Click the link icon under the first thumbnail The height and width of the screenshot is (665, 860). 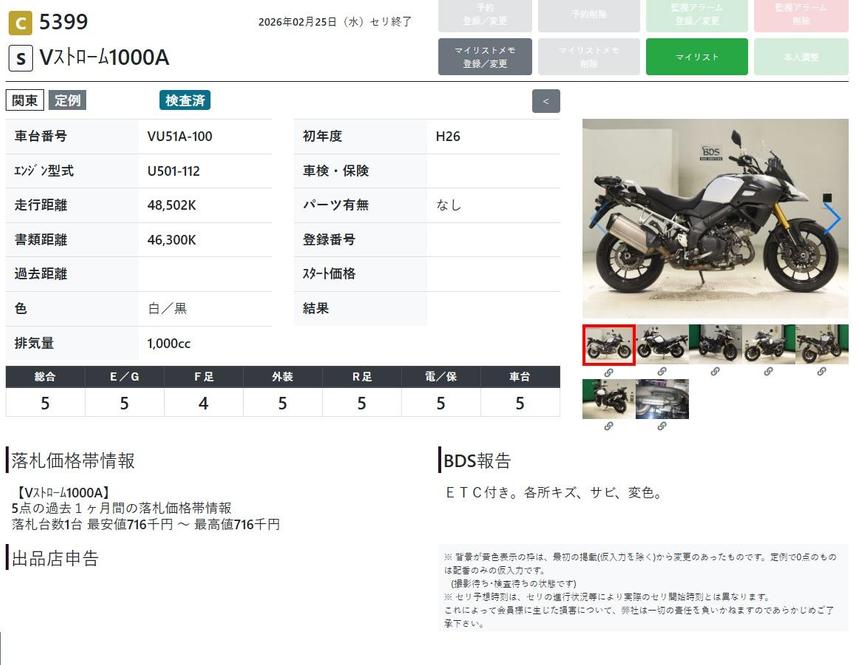pos(608,372)
